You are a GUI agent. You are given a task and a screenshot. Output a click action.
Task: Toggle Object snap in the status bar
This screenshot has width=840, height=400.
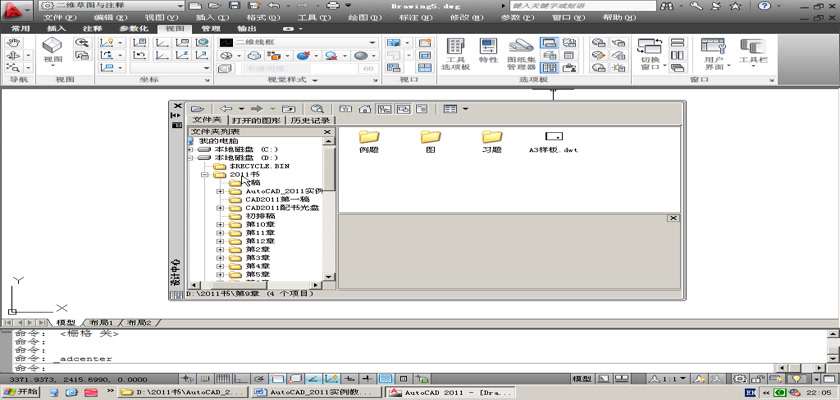[x=278, y=379]
